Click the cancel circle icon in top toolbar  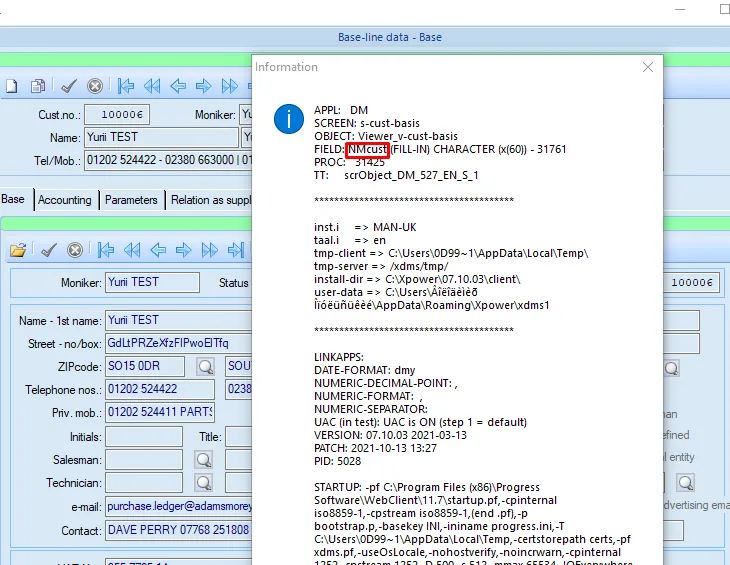tap(95, 86)
